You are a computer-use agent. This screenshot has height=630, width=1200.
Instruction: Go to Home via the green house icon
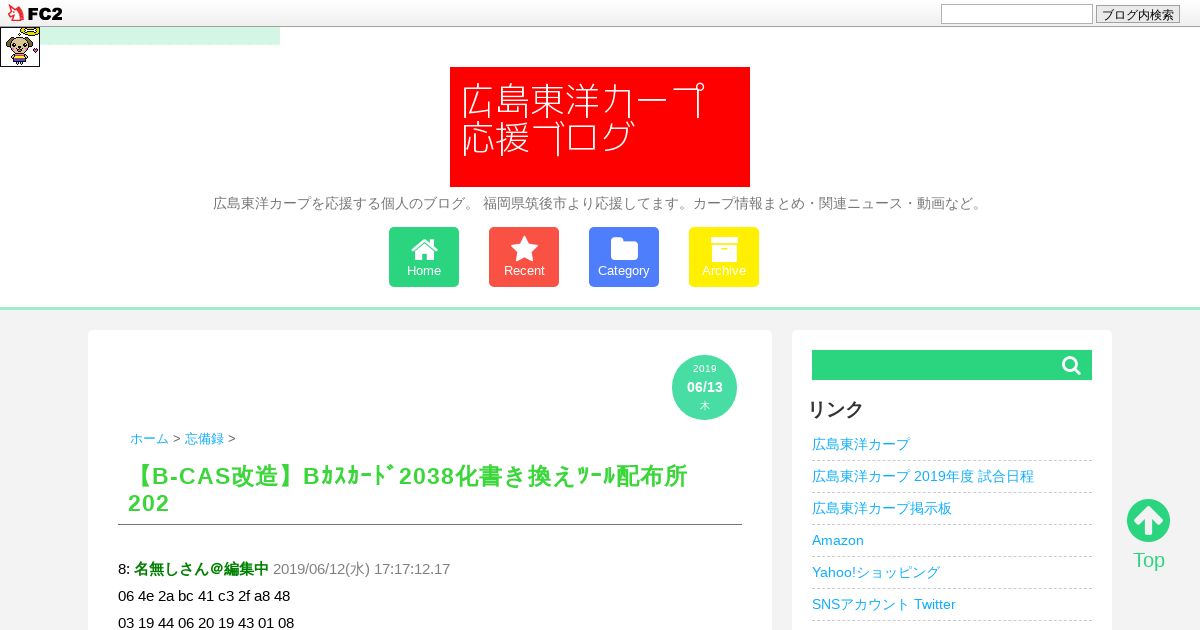coord(424,257)
